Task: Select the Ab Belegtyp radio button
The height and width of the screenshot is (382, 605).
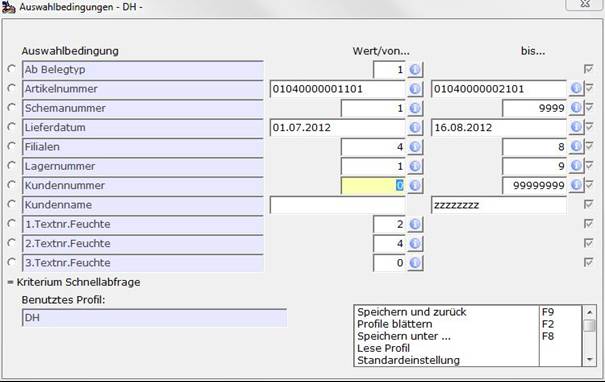Action: pos(12,69)
